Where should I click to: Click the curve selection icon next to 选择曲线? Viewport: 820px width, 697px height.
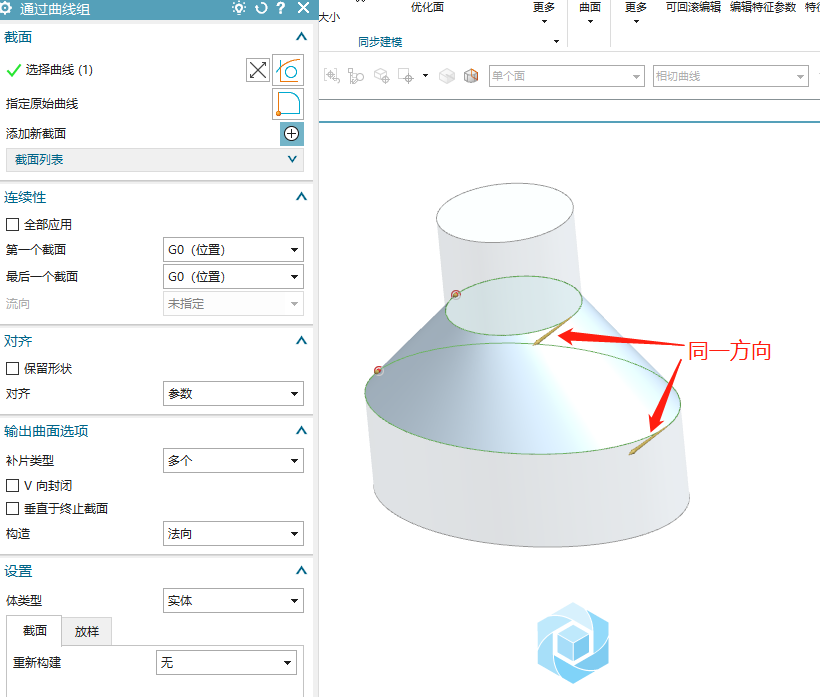tap(288, 70)
